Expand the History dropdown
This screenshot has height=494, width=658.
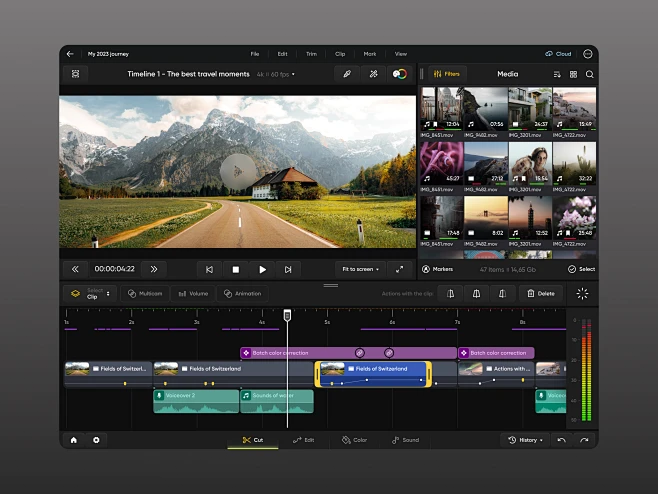click(526, 440)
